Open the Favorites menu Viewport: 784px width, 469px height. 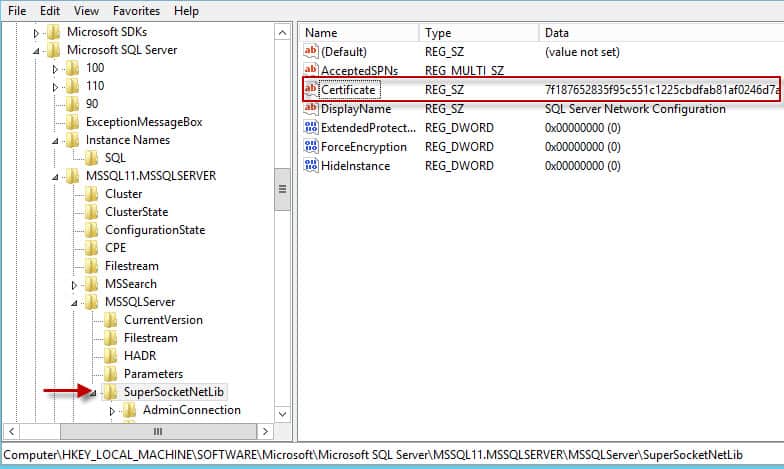point(136,10)
